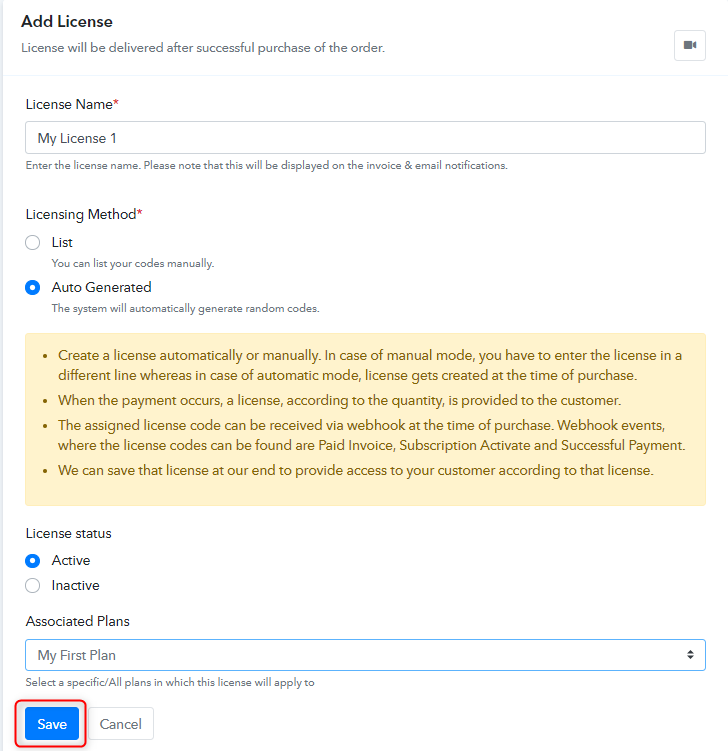This screenshot has height=751, width=728.
Task: Click the Associated Plans field label
Action: pyautogui.click(x=78, y=621)
